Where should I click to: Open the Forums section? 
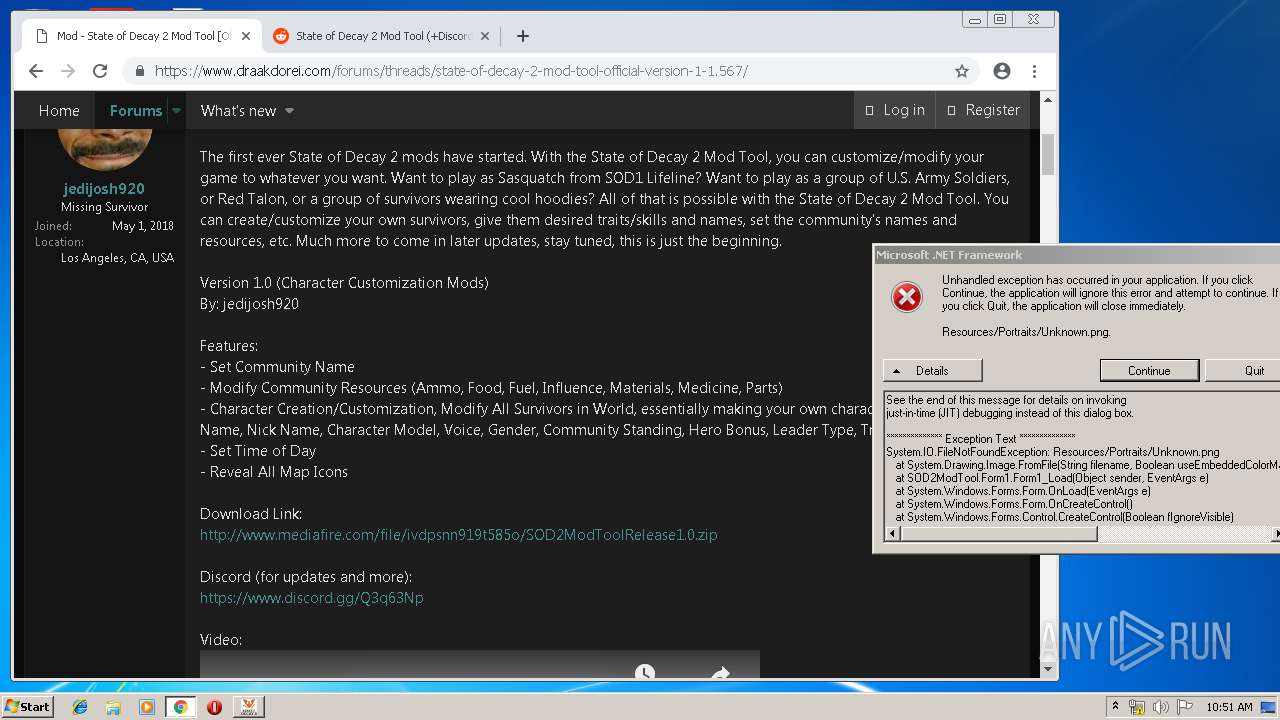pos(135,111)
